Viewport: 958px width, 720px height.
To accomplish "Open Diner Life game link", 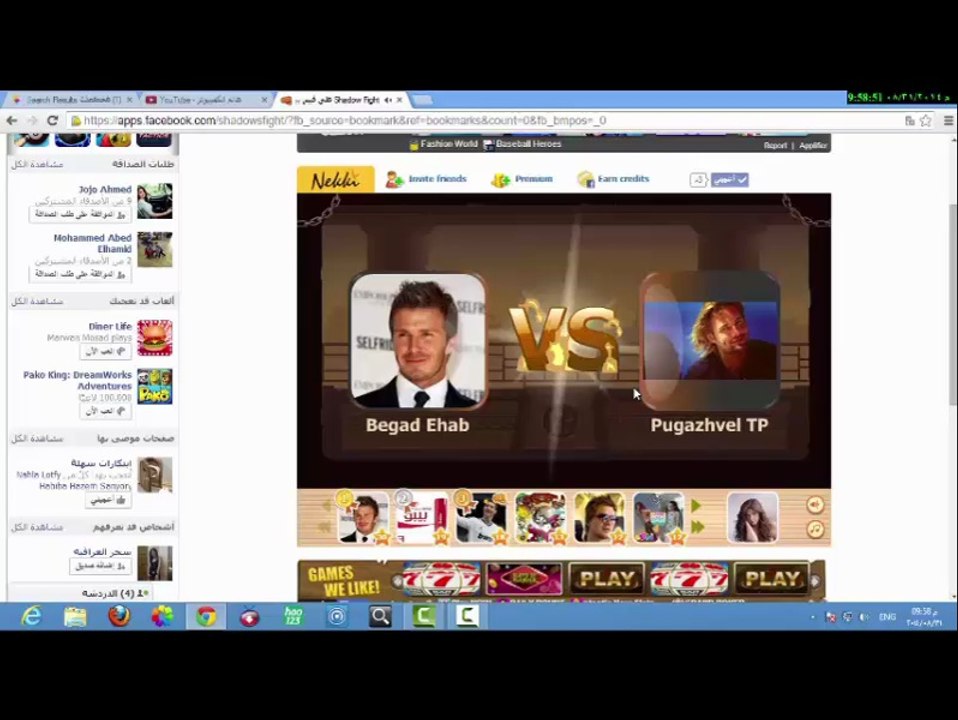I will pyautogui.click(x=110, y=326).
